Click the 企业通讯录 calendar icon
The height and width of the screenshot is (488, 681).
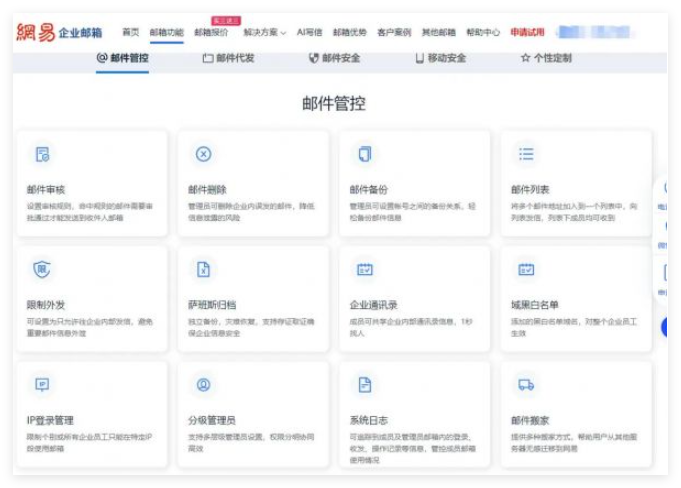(x=365, y=269)
